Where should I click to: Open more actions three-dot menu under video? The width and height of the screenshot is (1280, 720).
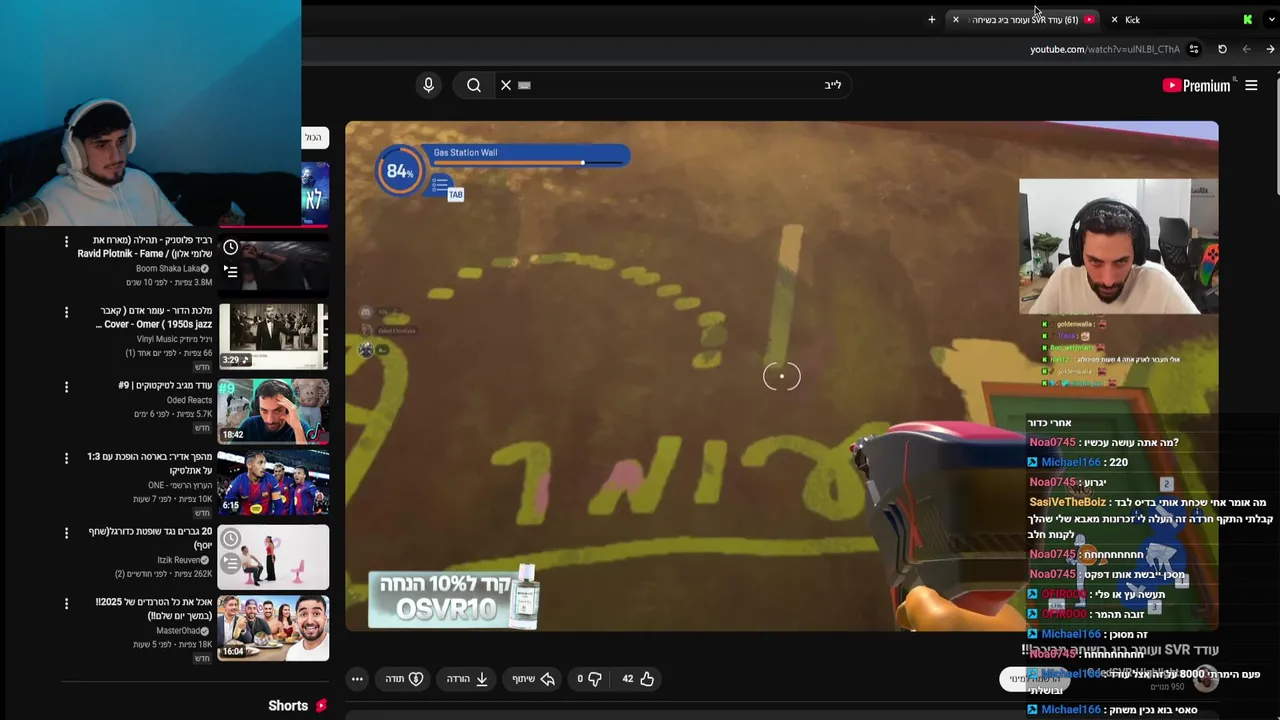(x=357, y=679)
